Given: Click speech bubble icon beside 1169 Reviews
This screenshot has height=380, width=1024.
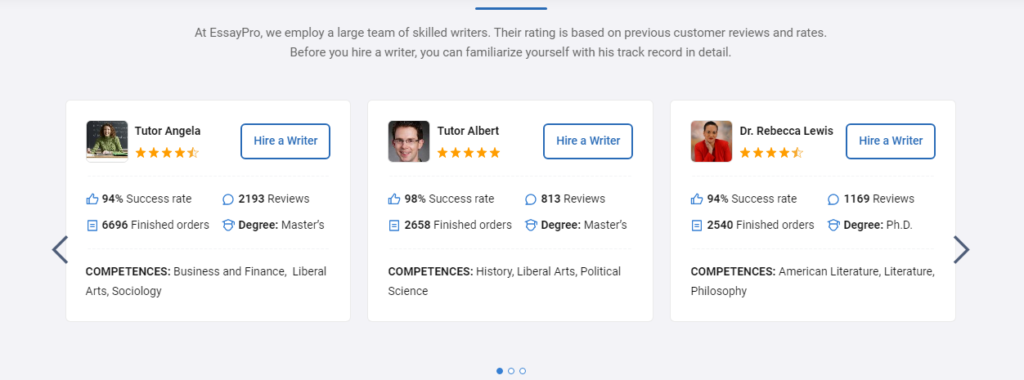Looking at the screenshot, I should point(833,199).
